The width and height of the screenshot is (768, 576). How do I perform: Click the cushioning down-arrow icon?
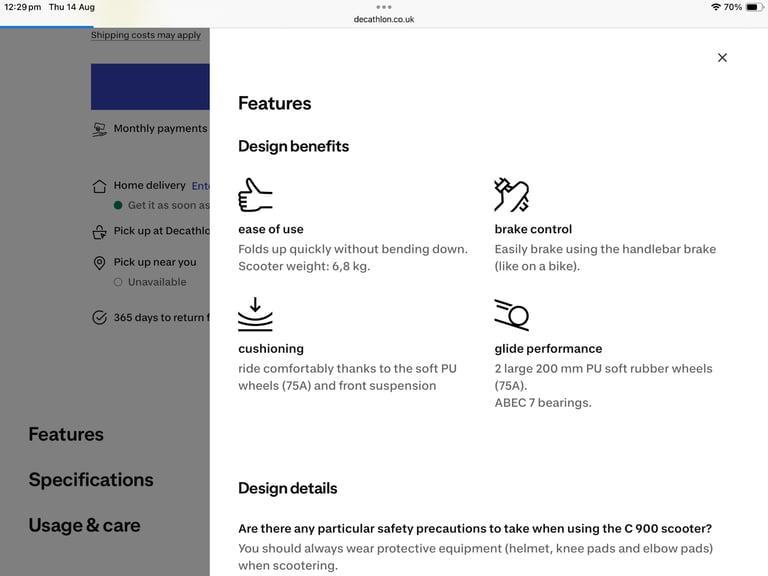[x=255, y=314]
